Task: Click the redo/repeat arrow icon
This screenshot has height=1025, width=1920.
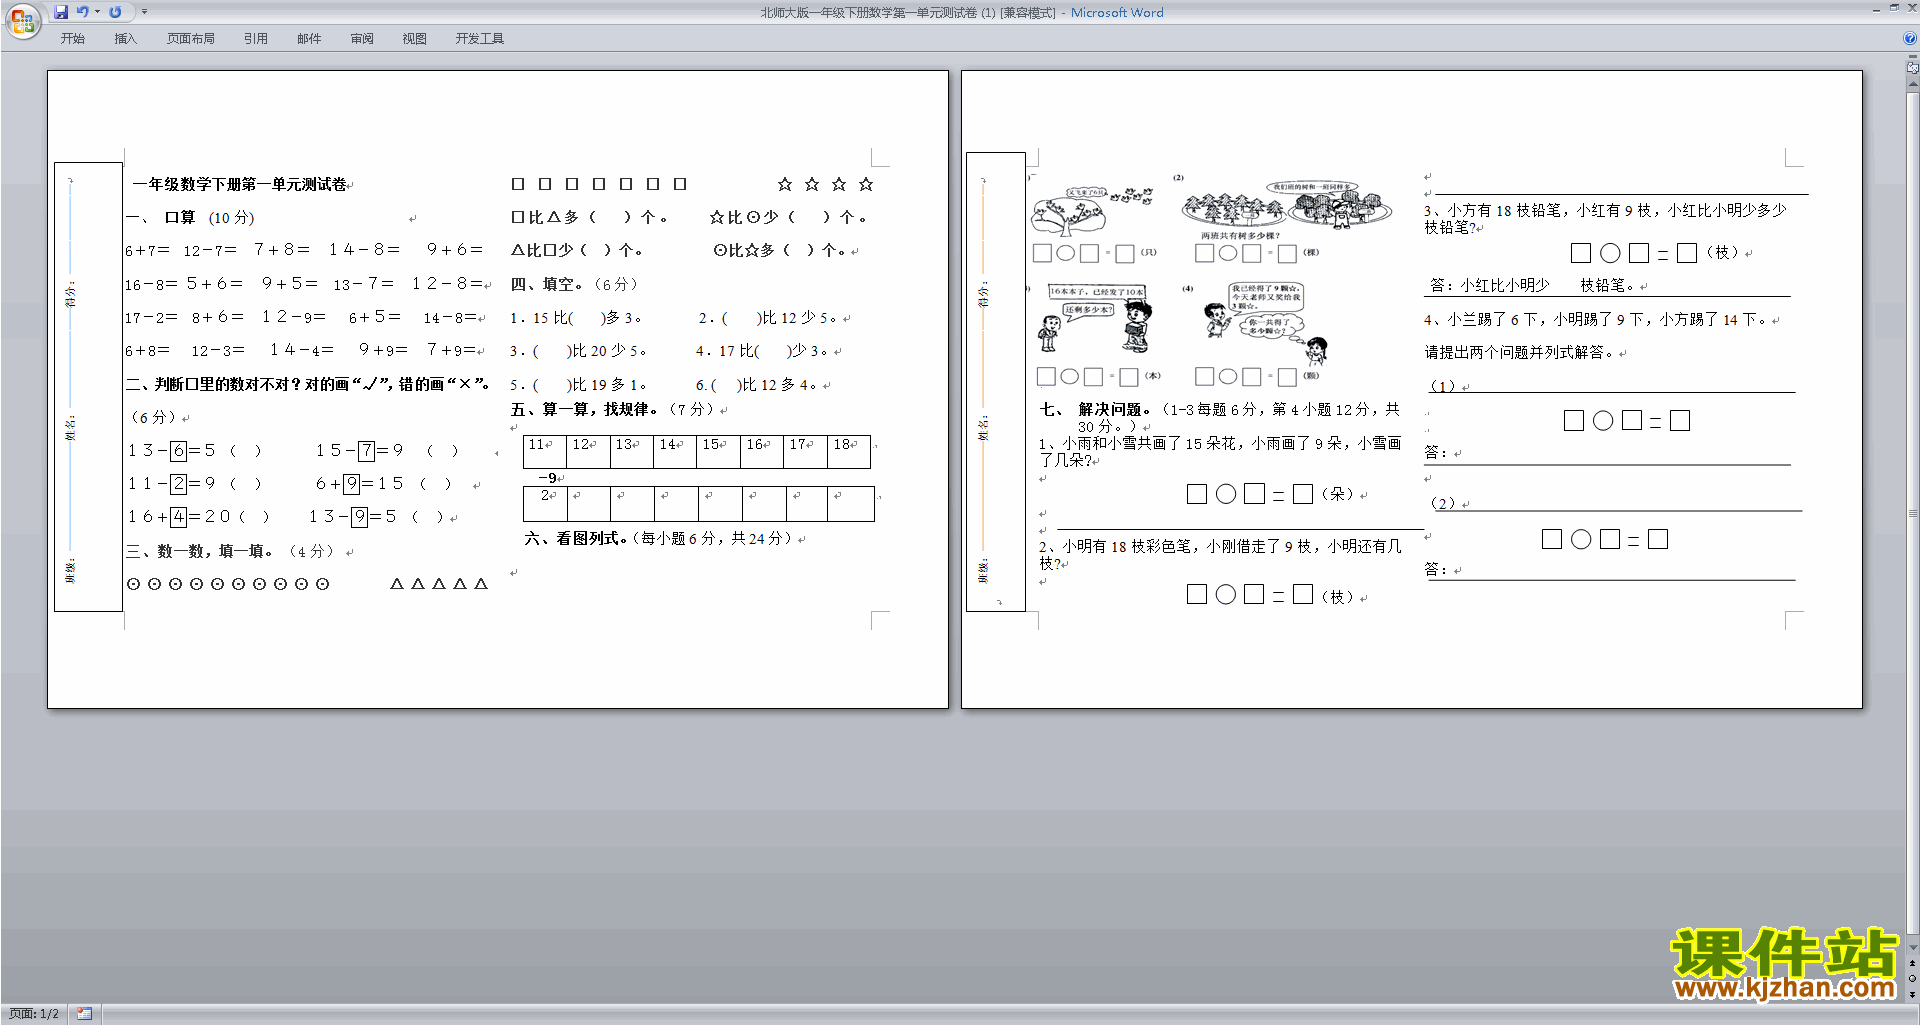Action: pos(115,12)
